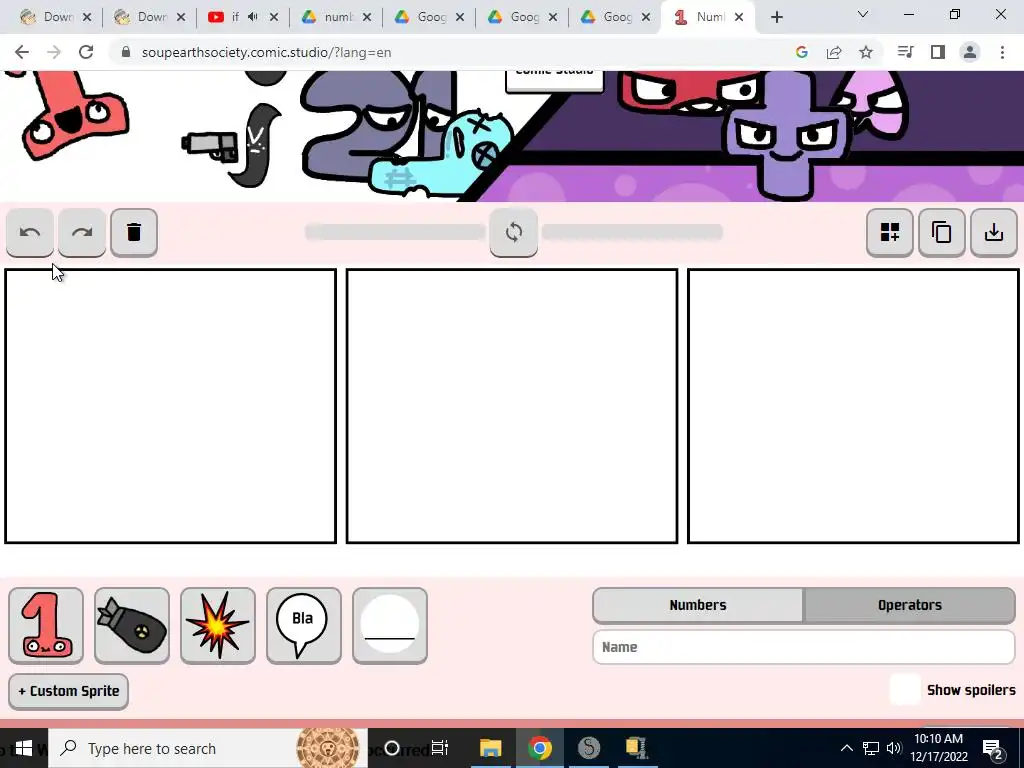Viewport: 1024px width, 768px height.
Task: Open the notification center
Action: pyautogui.click(x=993, y=749)
